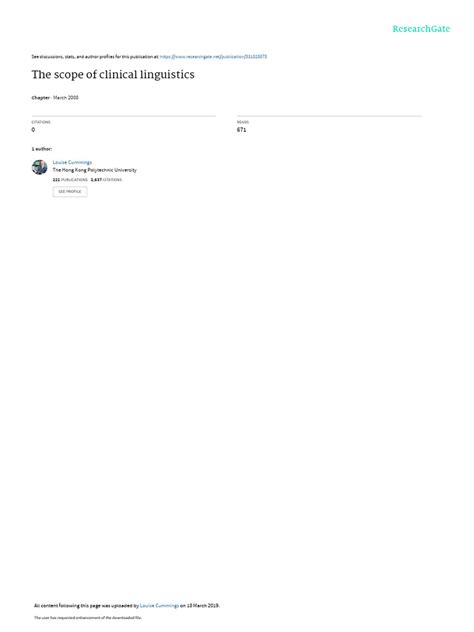Click the March 2008 publication date

pos(66,98)
